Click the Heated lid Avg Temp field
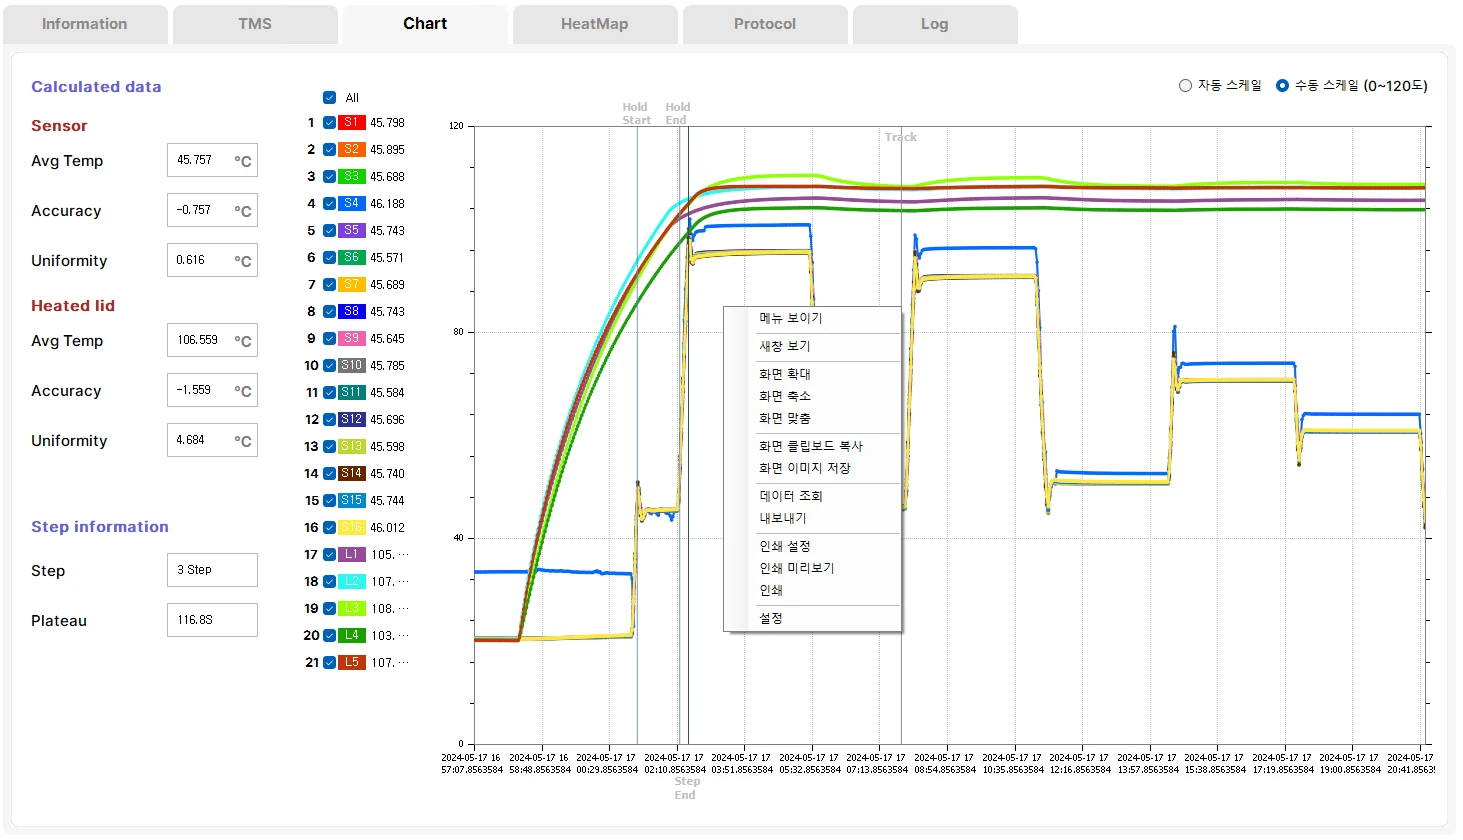This screenshot has height=840, width=1463. [x=212, y=340]
